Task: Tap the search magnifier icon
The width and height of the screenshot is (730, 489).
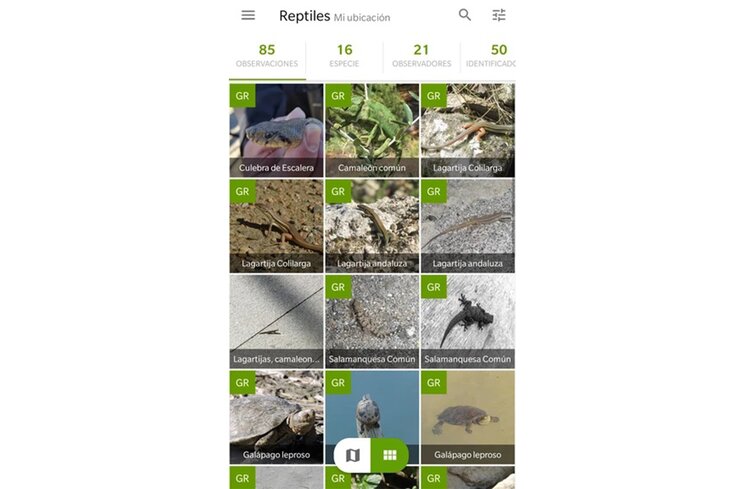Action: click(465, 15)
